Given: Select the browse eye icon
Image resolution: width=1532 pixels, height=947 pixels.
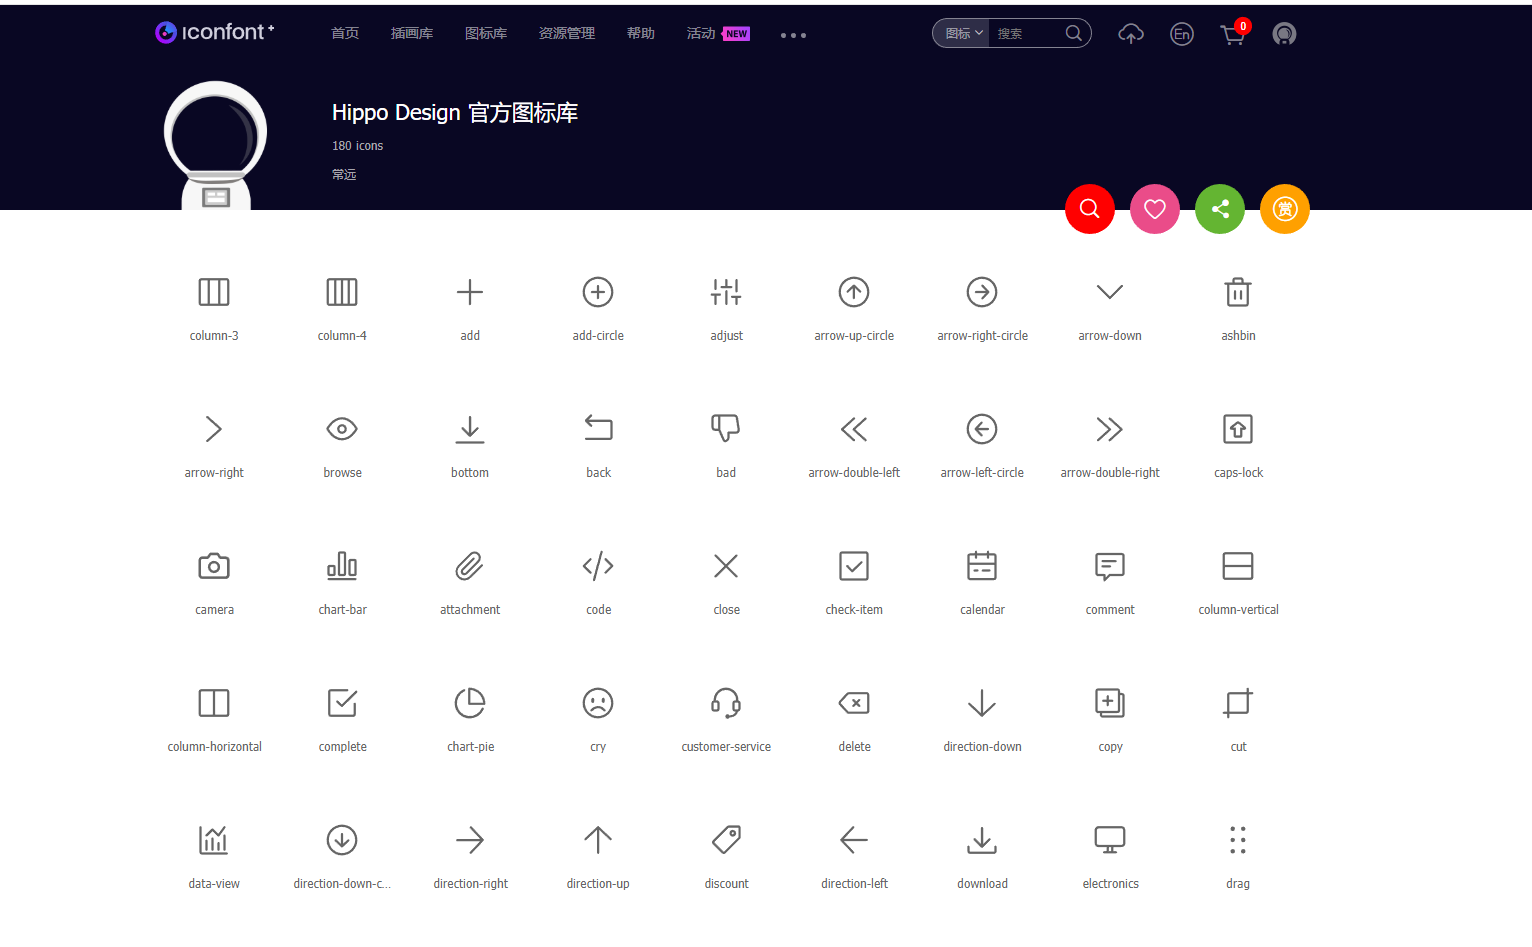Looking at the screenshot, I should coord(342,429).
